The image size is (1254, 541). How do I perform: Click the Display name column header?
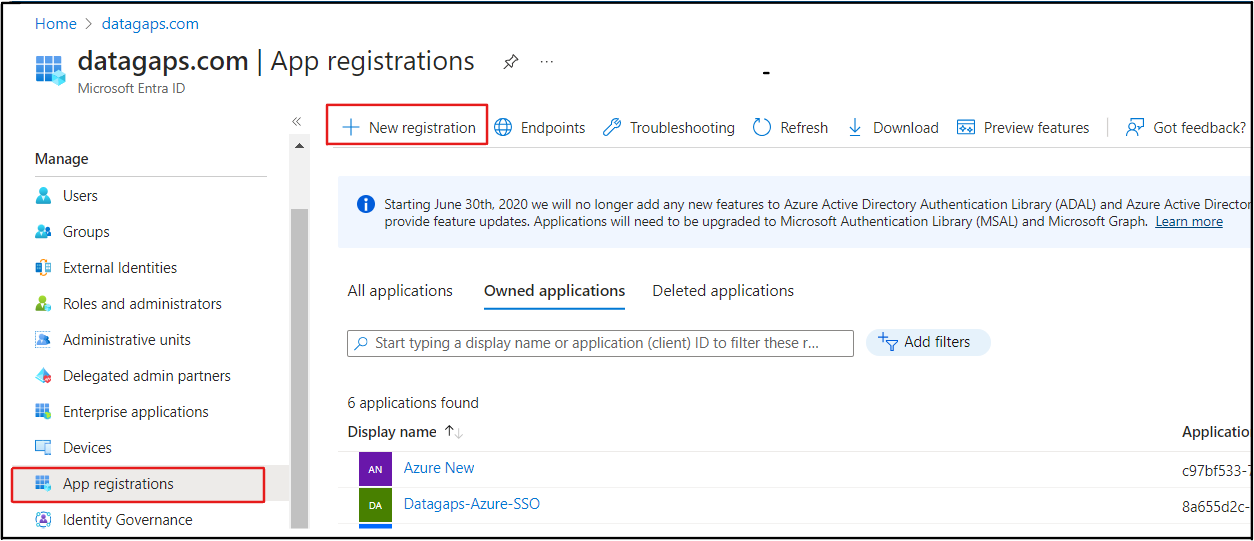click(x=392, y=432)
